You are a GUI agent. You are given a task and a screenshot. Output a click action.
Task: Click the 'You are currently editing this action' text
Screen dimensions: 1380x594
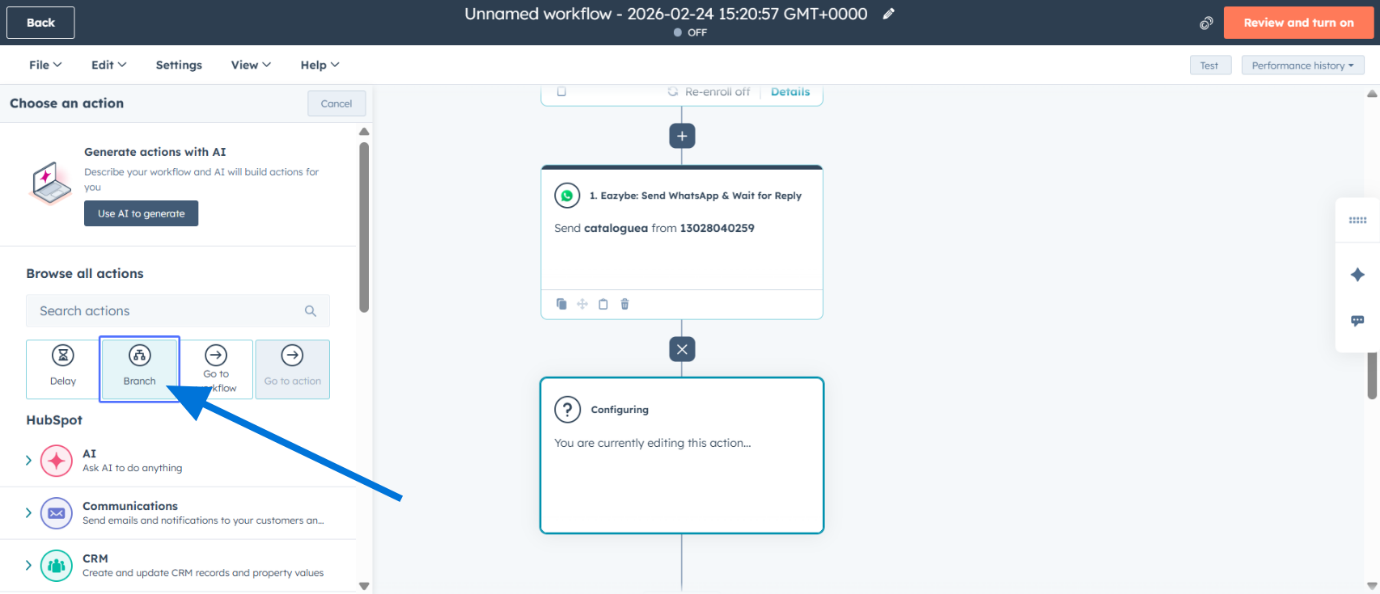(x=652, y=443)
